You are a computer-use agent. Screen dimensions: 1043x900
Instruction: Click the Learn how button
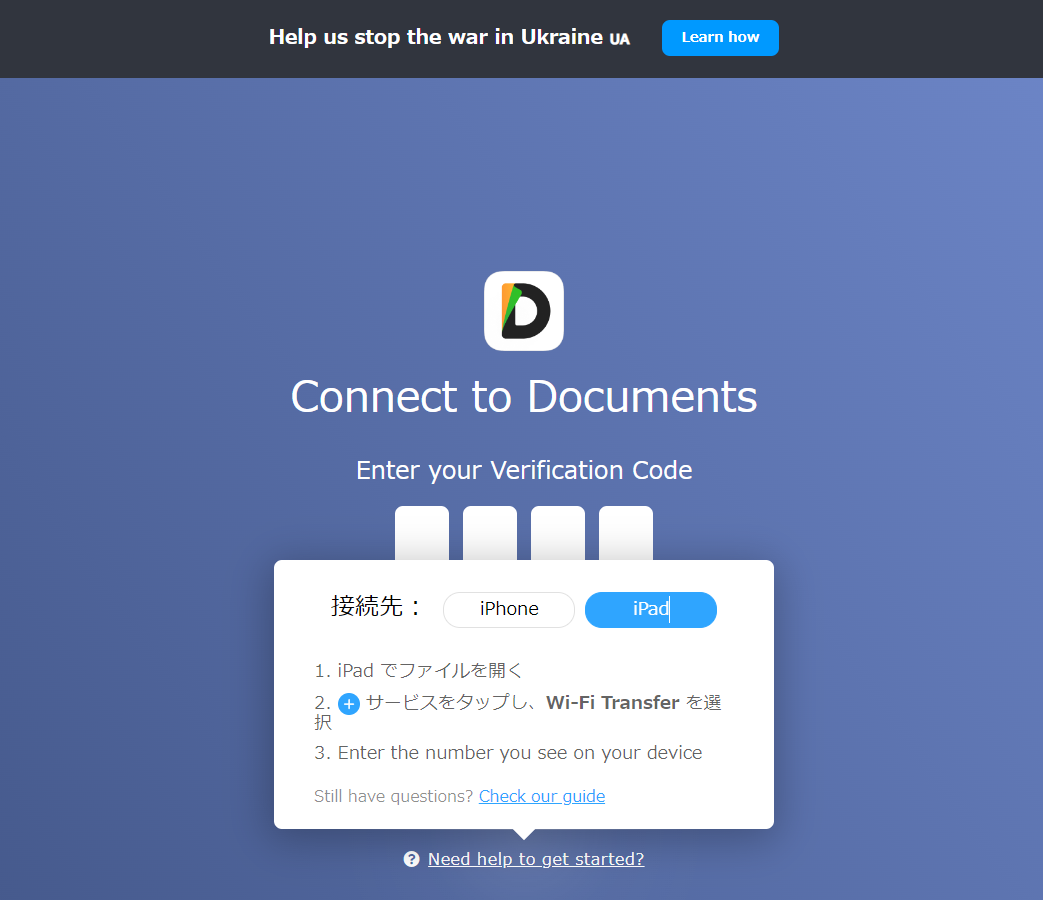(720, 37)
